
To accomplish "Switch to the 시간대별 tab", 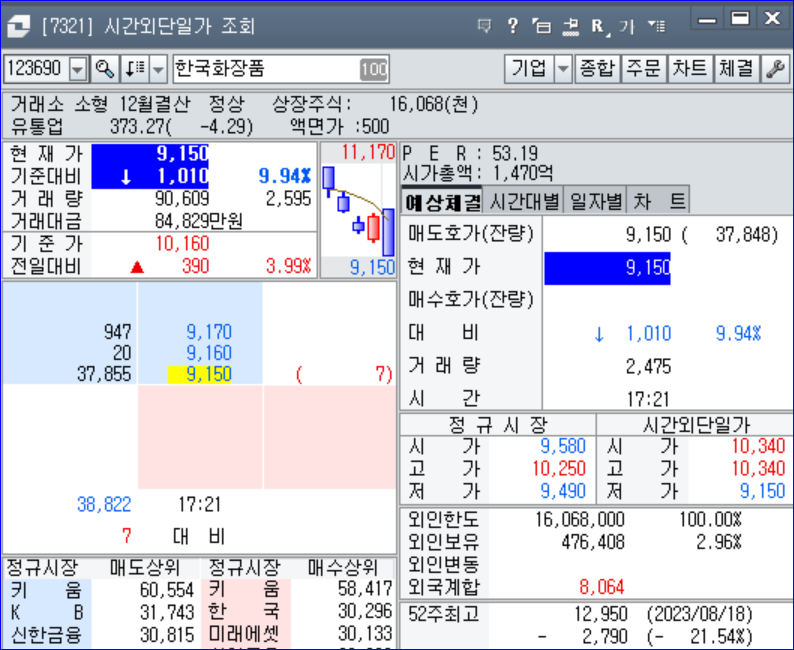I will [x=524, y=201].
